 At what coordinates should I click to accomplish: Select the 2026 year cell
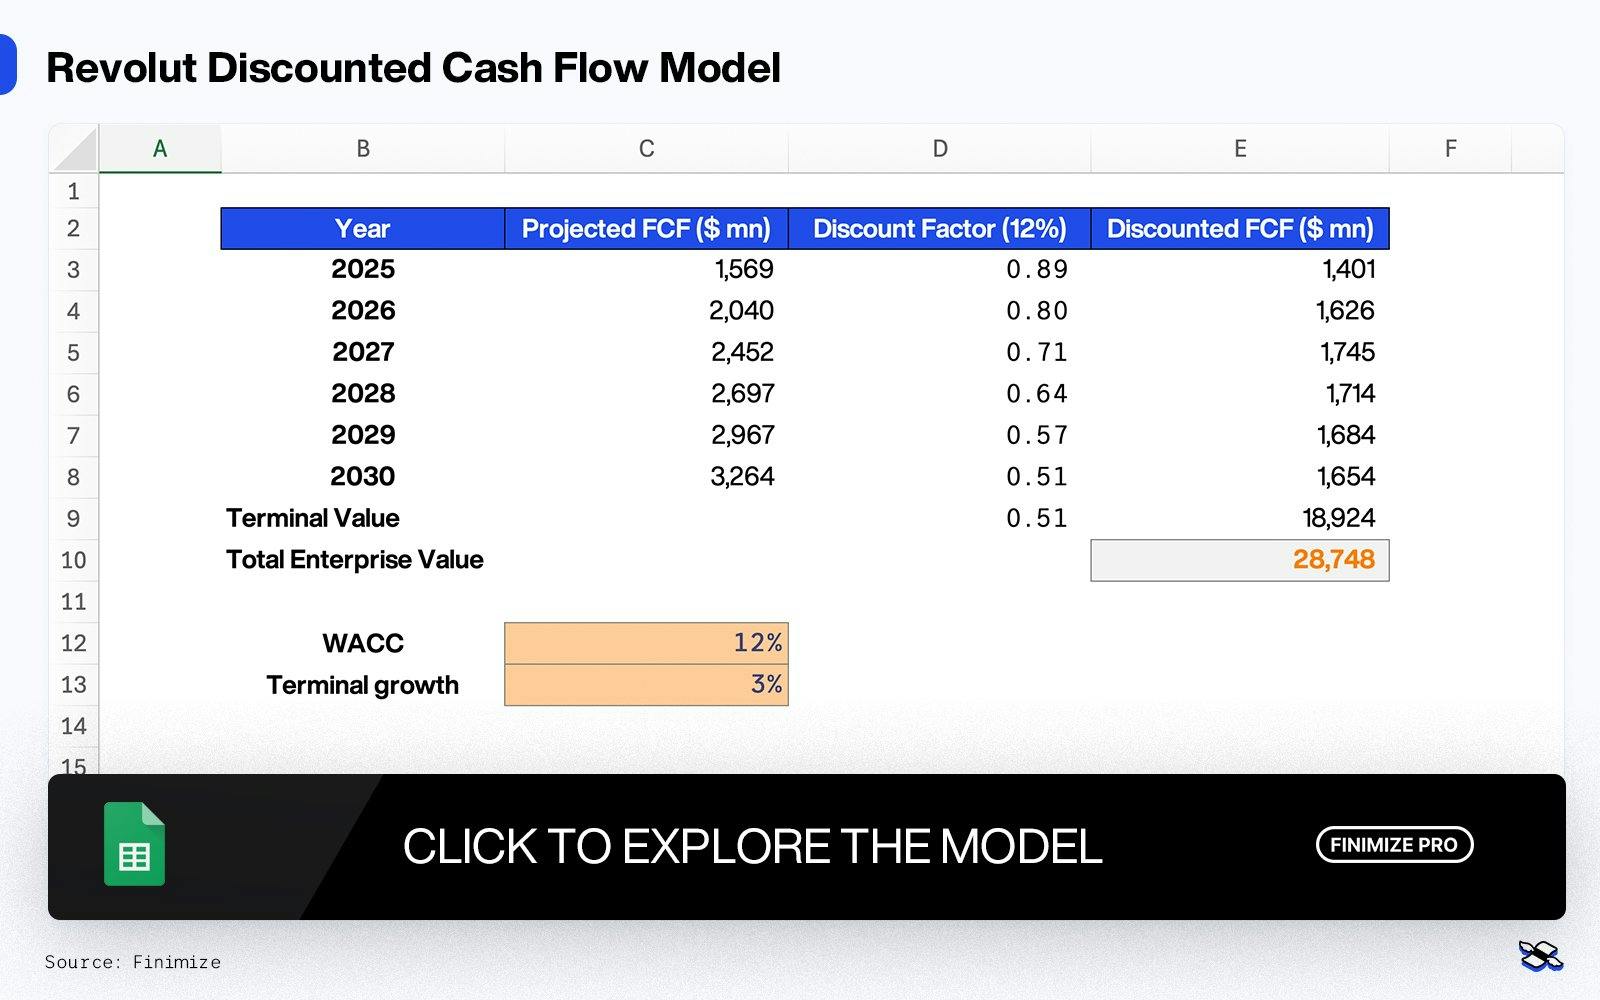click(x=363, y=311)
